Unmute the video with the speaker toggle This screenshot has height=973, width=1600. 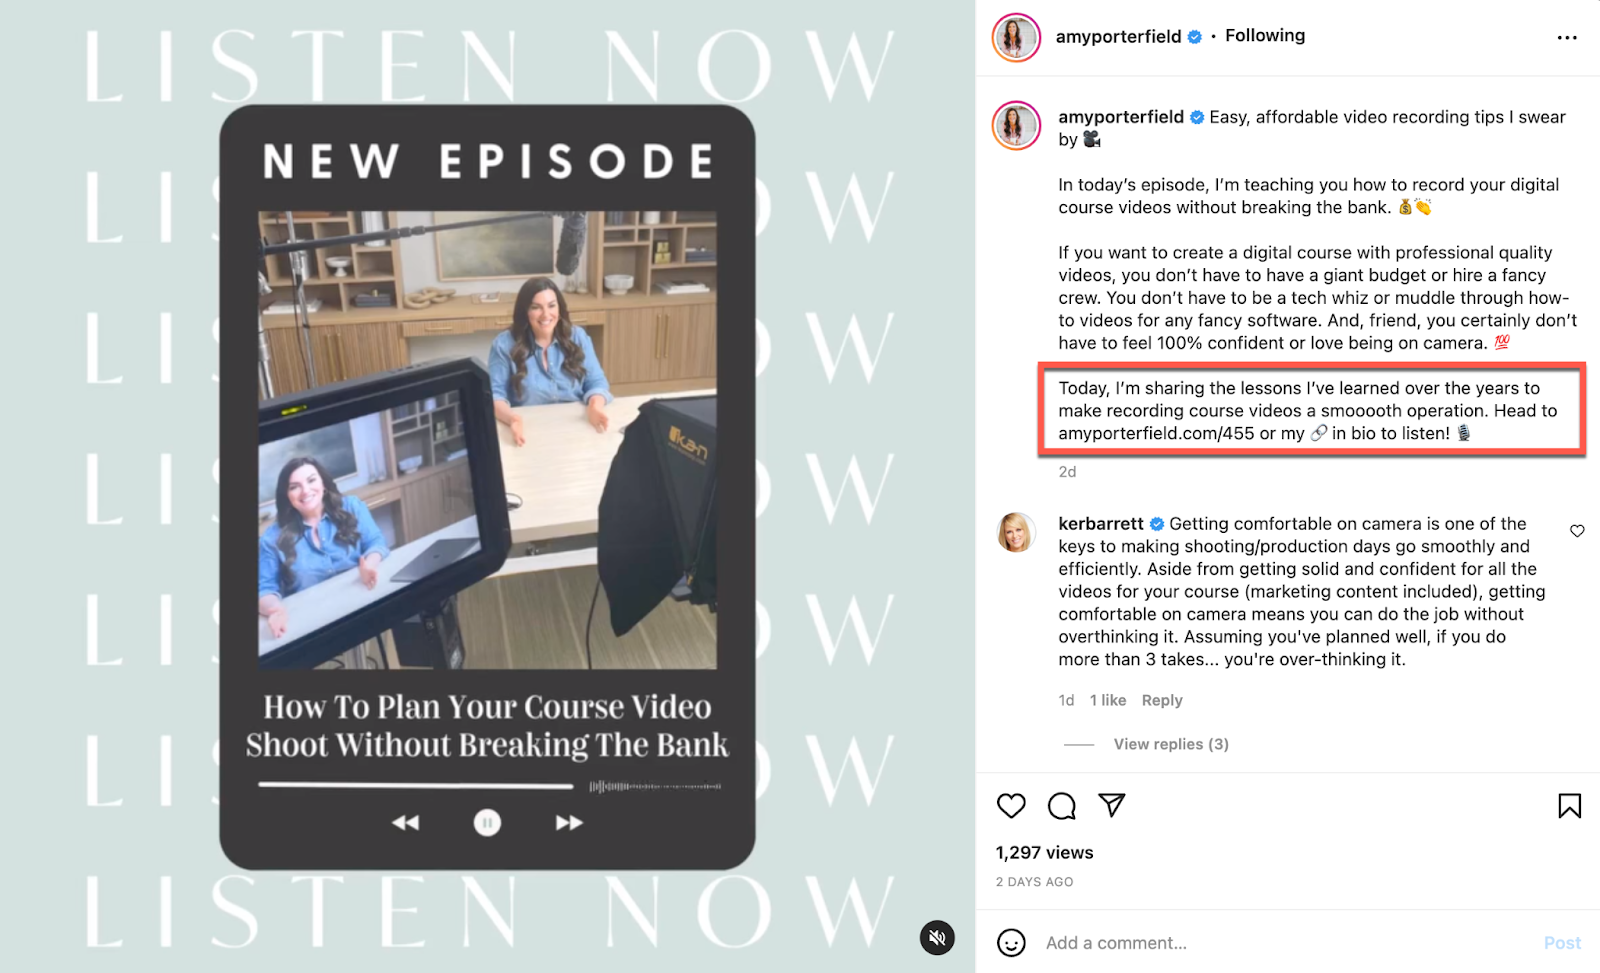point(937,937)
